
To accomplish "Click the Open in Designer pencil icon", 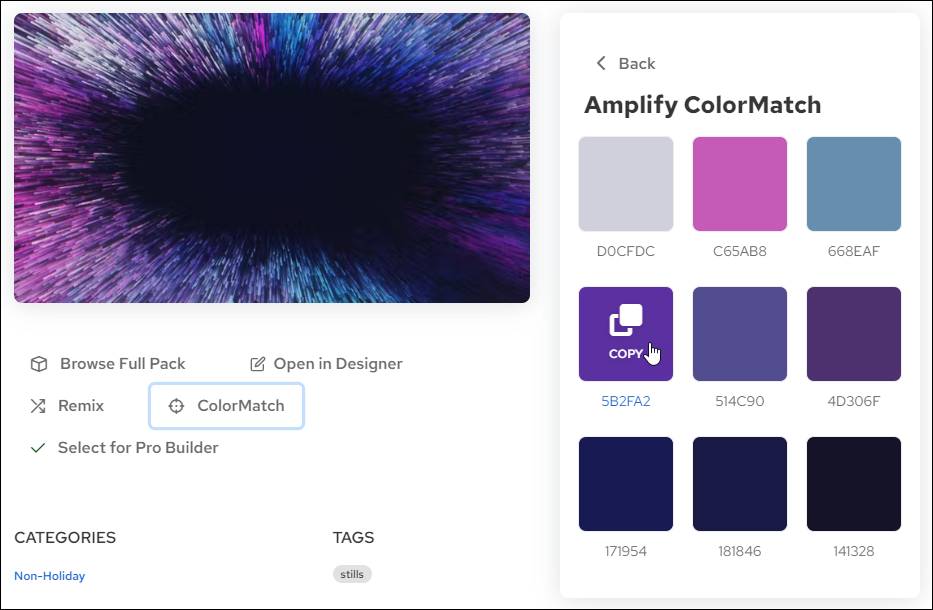I will coord(258,364).
